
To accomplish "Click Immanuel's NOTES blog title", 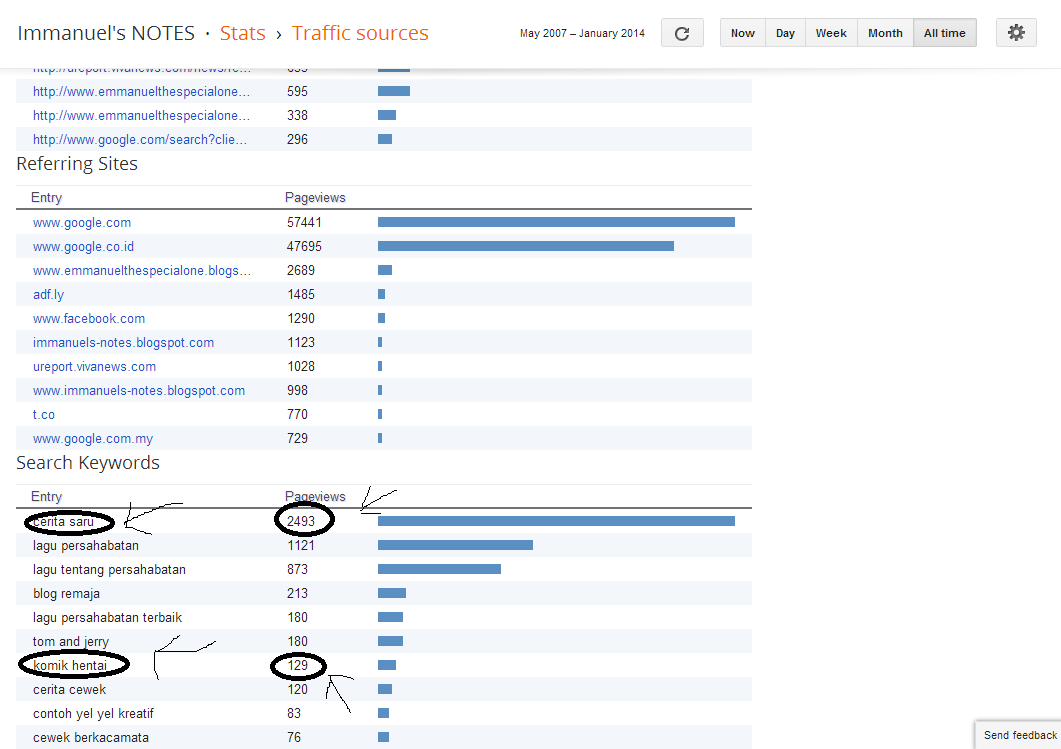I will (x=106, y=33).
